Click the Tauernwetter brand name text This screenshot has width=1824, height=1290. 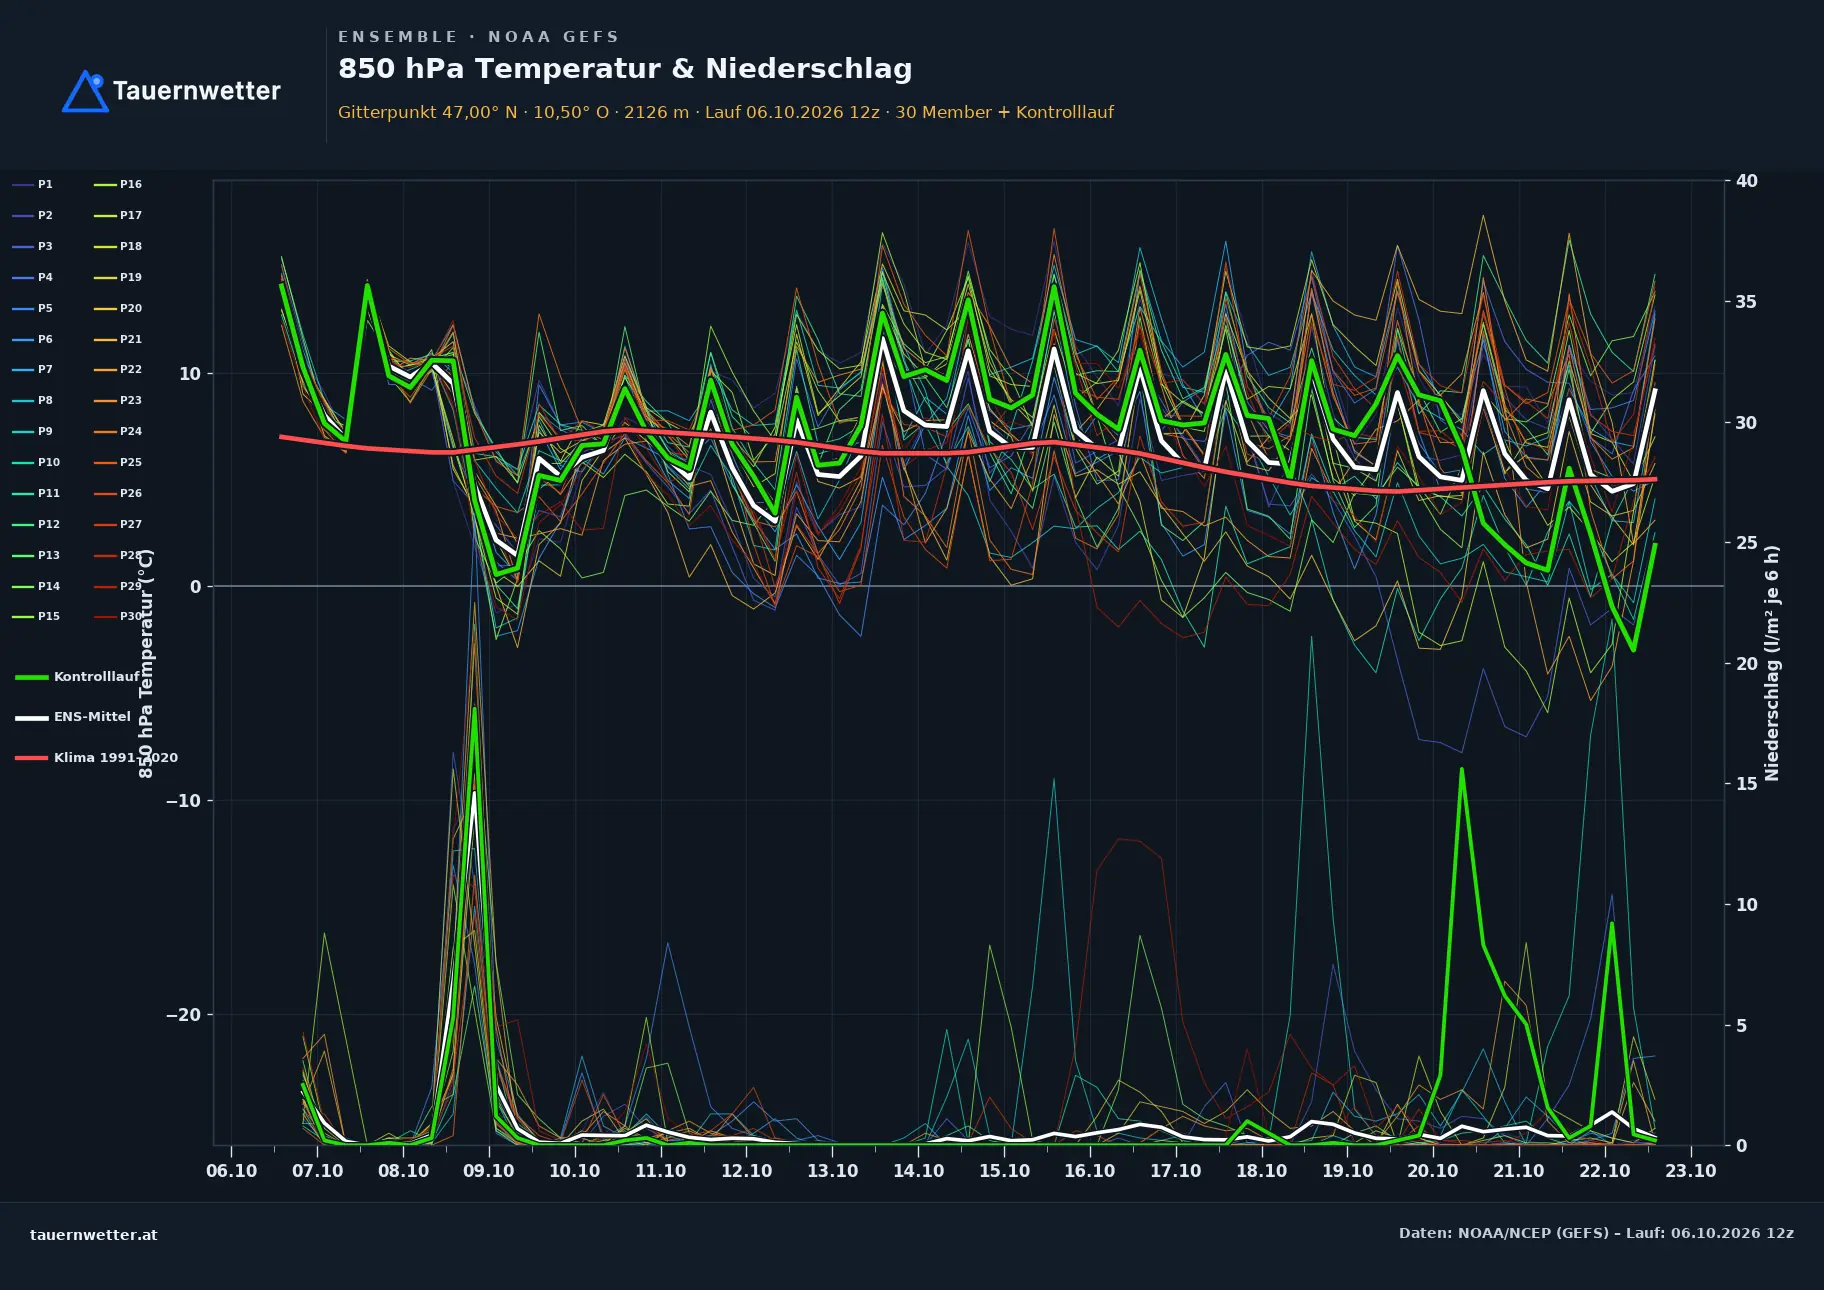pos(197,91)
